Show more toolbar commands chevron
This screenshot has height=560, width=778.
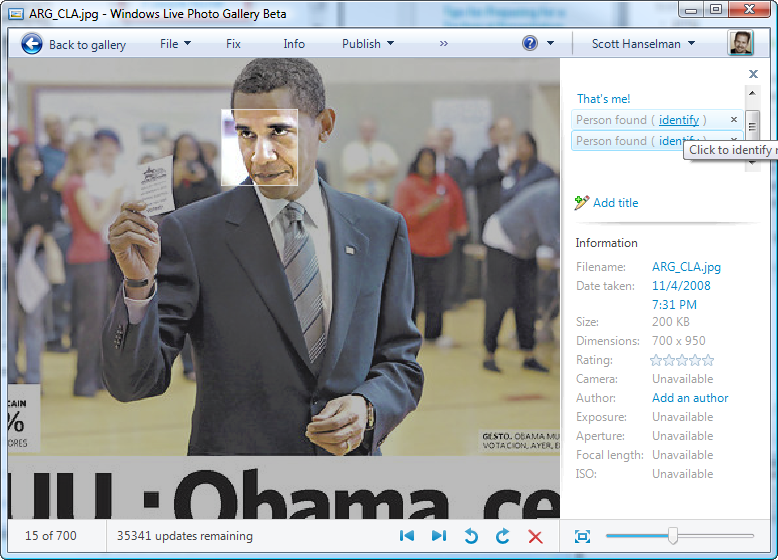tap(444, 44)
